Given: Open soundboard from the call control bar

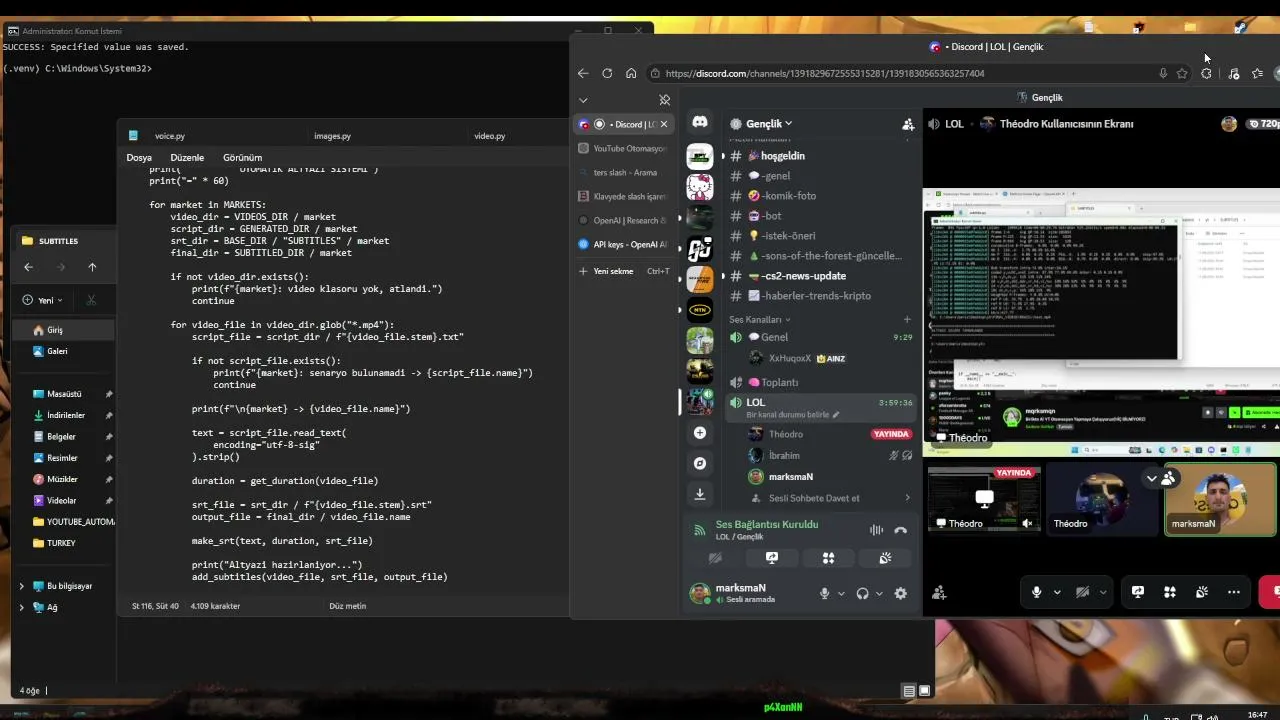Looking at the screenshot, I should tap(1202, 592).
